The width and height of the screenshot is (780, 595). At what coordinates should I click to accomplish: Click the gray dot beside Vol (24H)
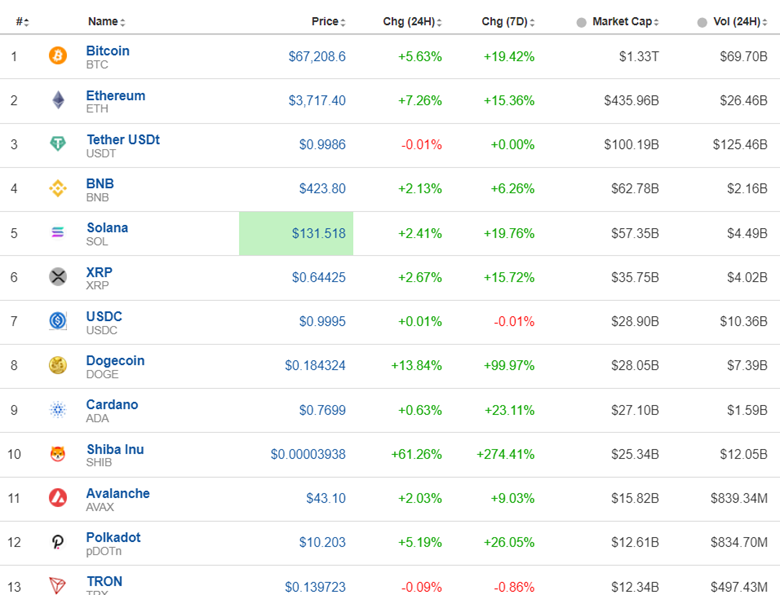pyautogui.click(x=702, y=22)
